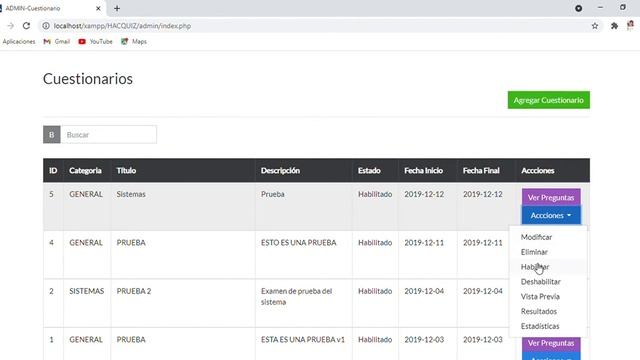Choose Estadisticas from the Acciones menu
The height and width of the screenshot is (360, 640).
tap(540, 326)
